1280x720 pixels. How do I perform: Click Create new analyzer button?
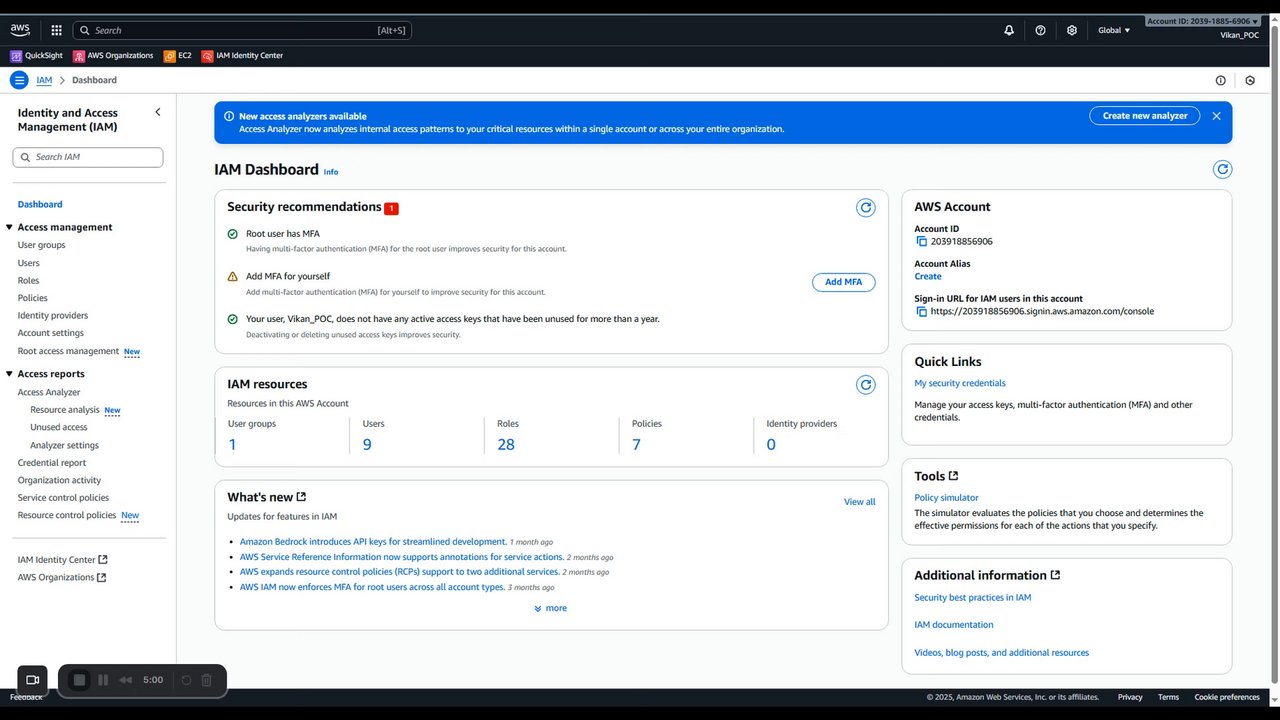tap(1145, 116)
